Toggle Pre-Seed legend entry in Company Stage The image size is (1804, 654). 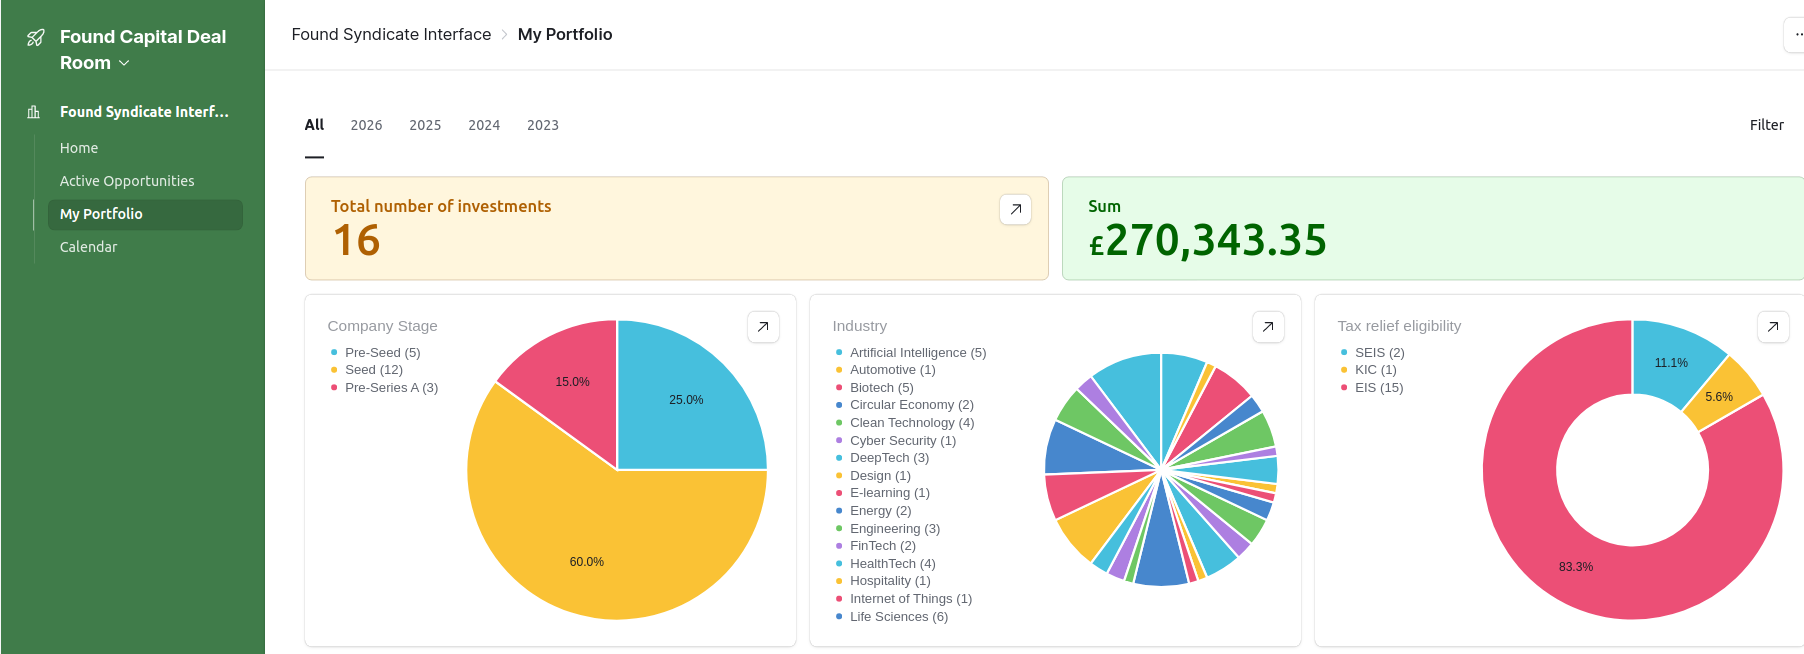tap(382, 353)
